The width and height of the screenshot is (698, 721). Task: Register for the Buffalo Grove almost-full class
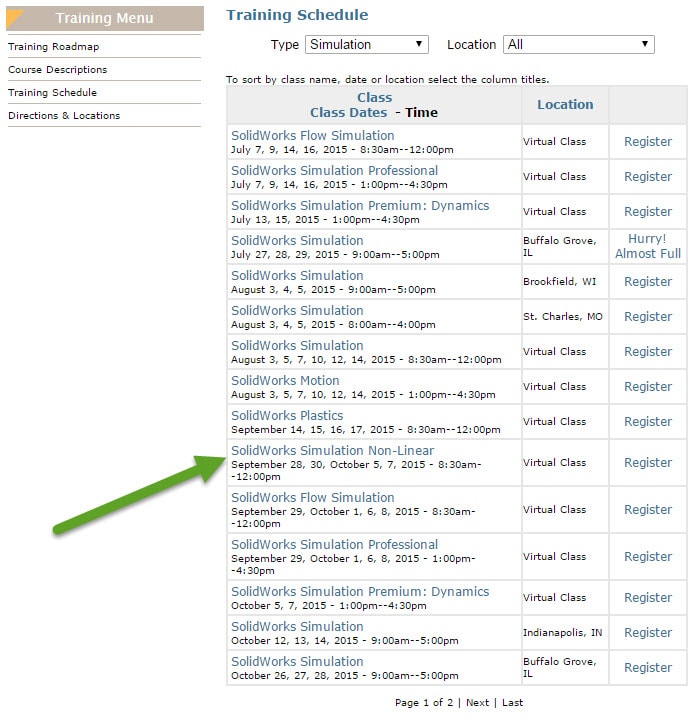[x=648, y=247]
